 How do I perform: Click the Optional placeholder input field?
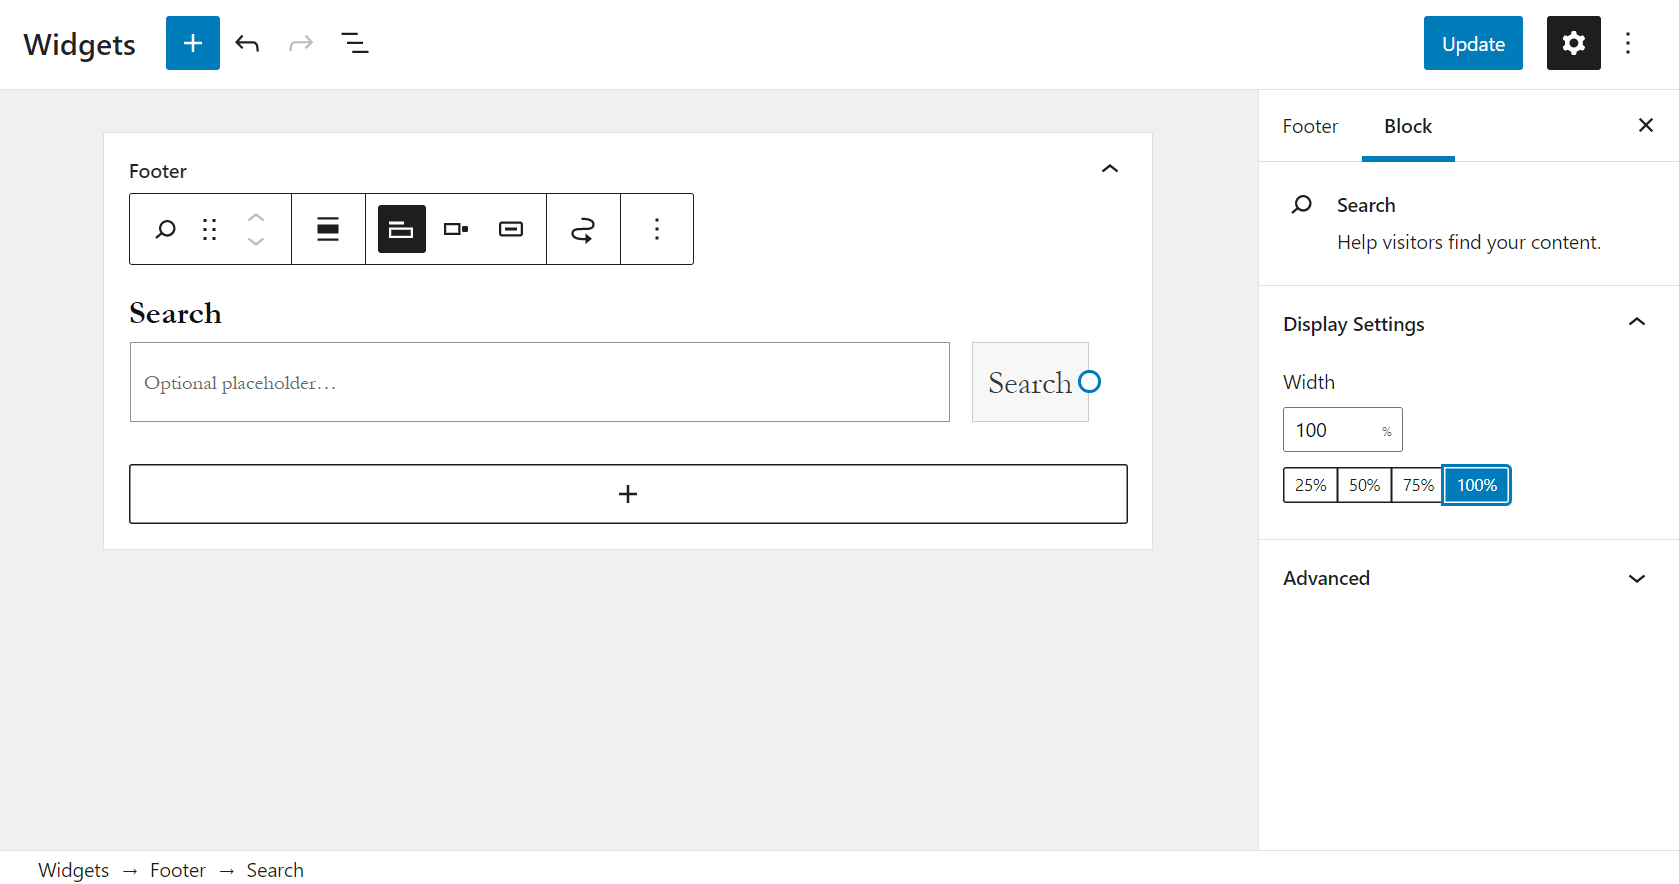pos(539,382)
